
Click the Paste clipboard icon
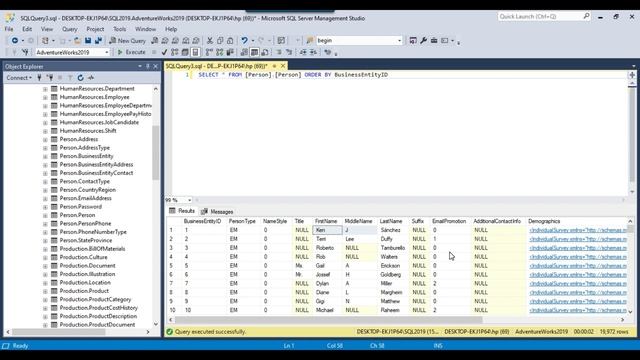[x=230, y=40]
